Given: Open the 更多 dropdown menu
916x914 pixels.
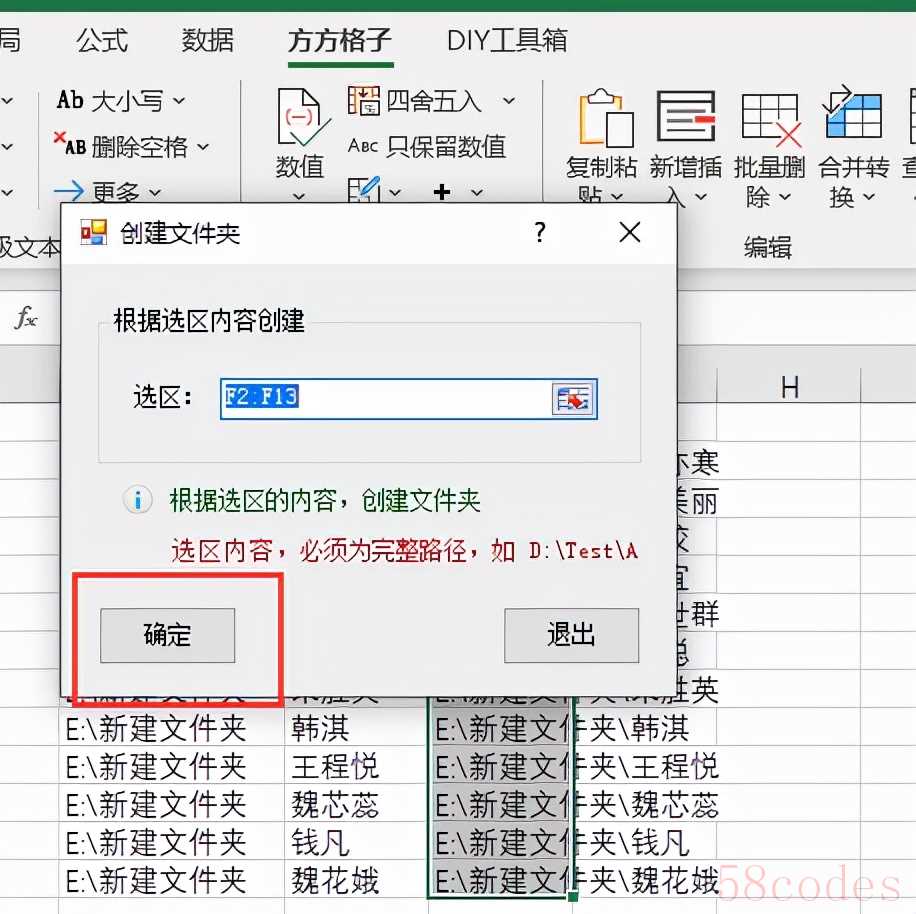Looking at the screenshot, I should 155,191.
